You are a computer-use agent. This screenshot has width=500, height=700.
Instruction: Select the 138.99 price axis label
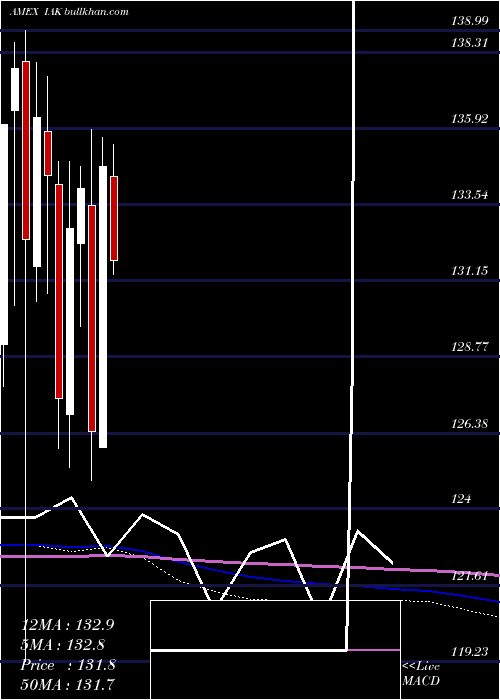[470, 21]
